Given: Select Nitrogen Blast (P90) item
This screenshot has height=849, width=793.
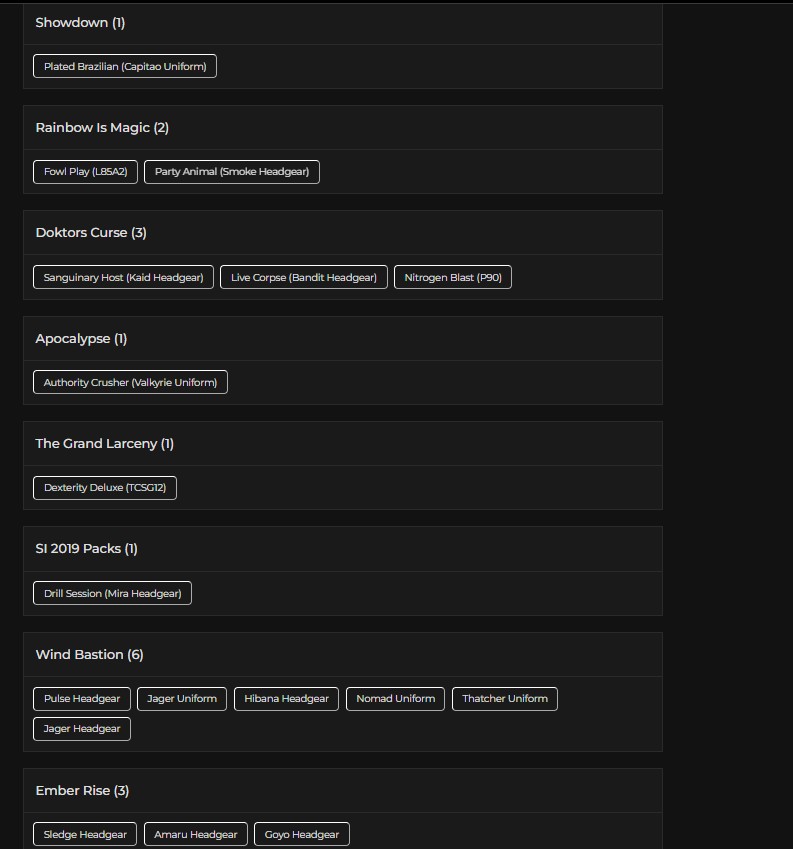Looking at the screenshot, I should tap(453, 277).
